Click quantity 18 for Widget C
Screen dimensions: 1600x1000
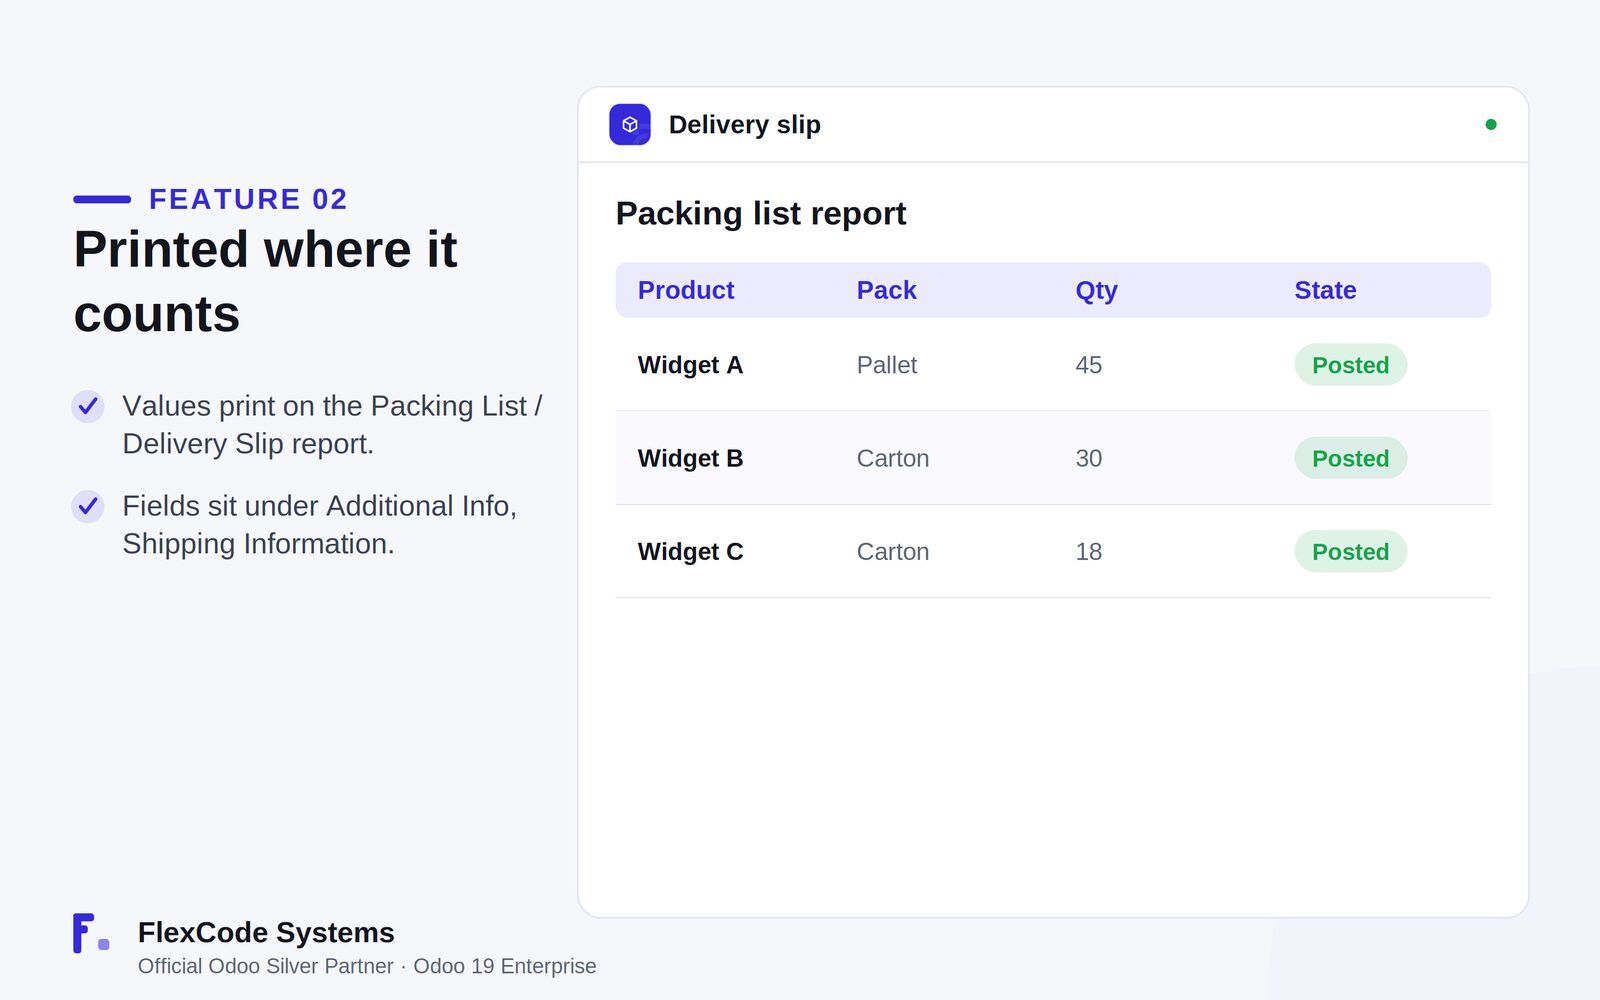point(1089,551)
